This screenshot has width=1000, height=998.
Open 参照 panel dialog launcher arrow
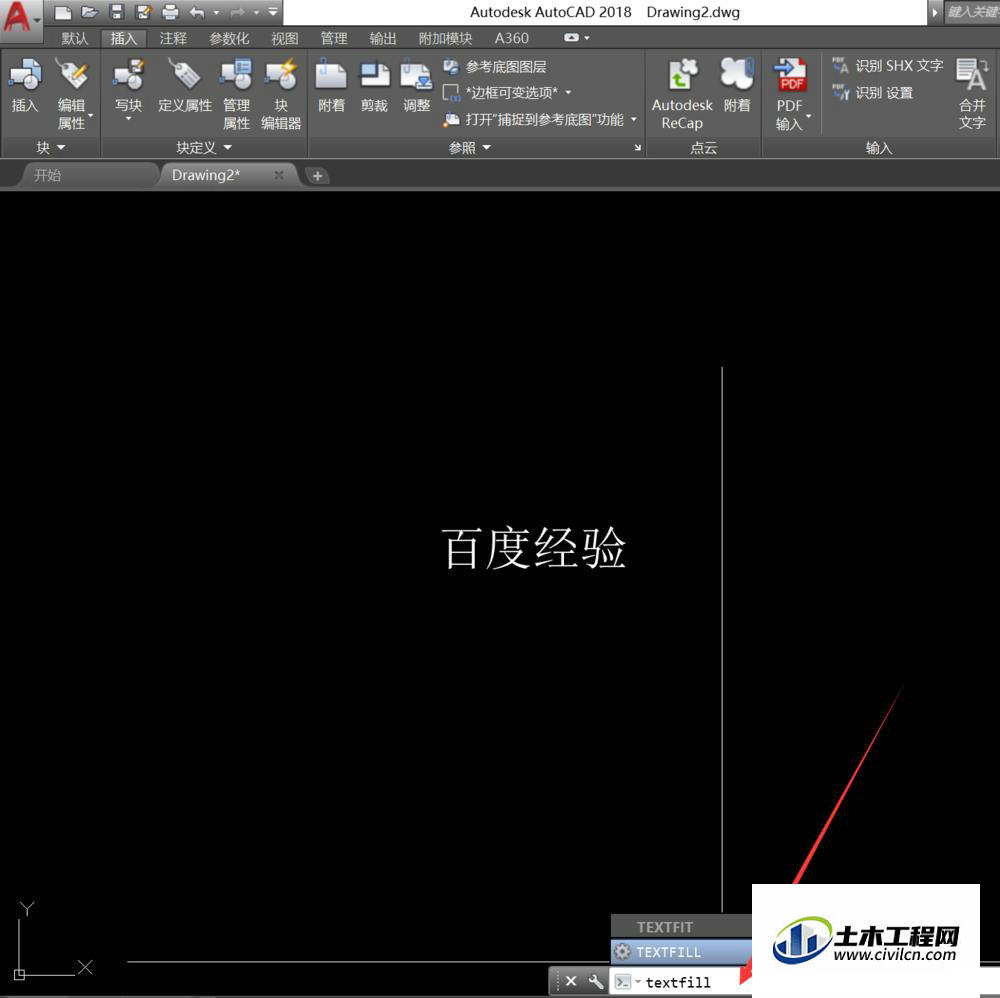coord(637,148)
